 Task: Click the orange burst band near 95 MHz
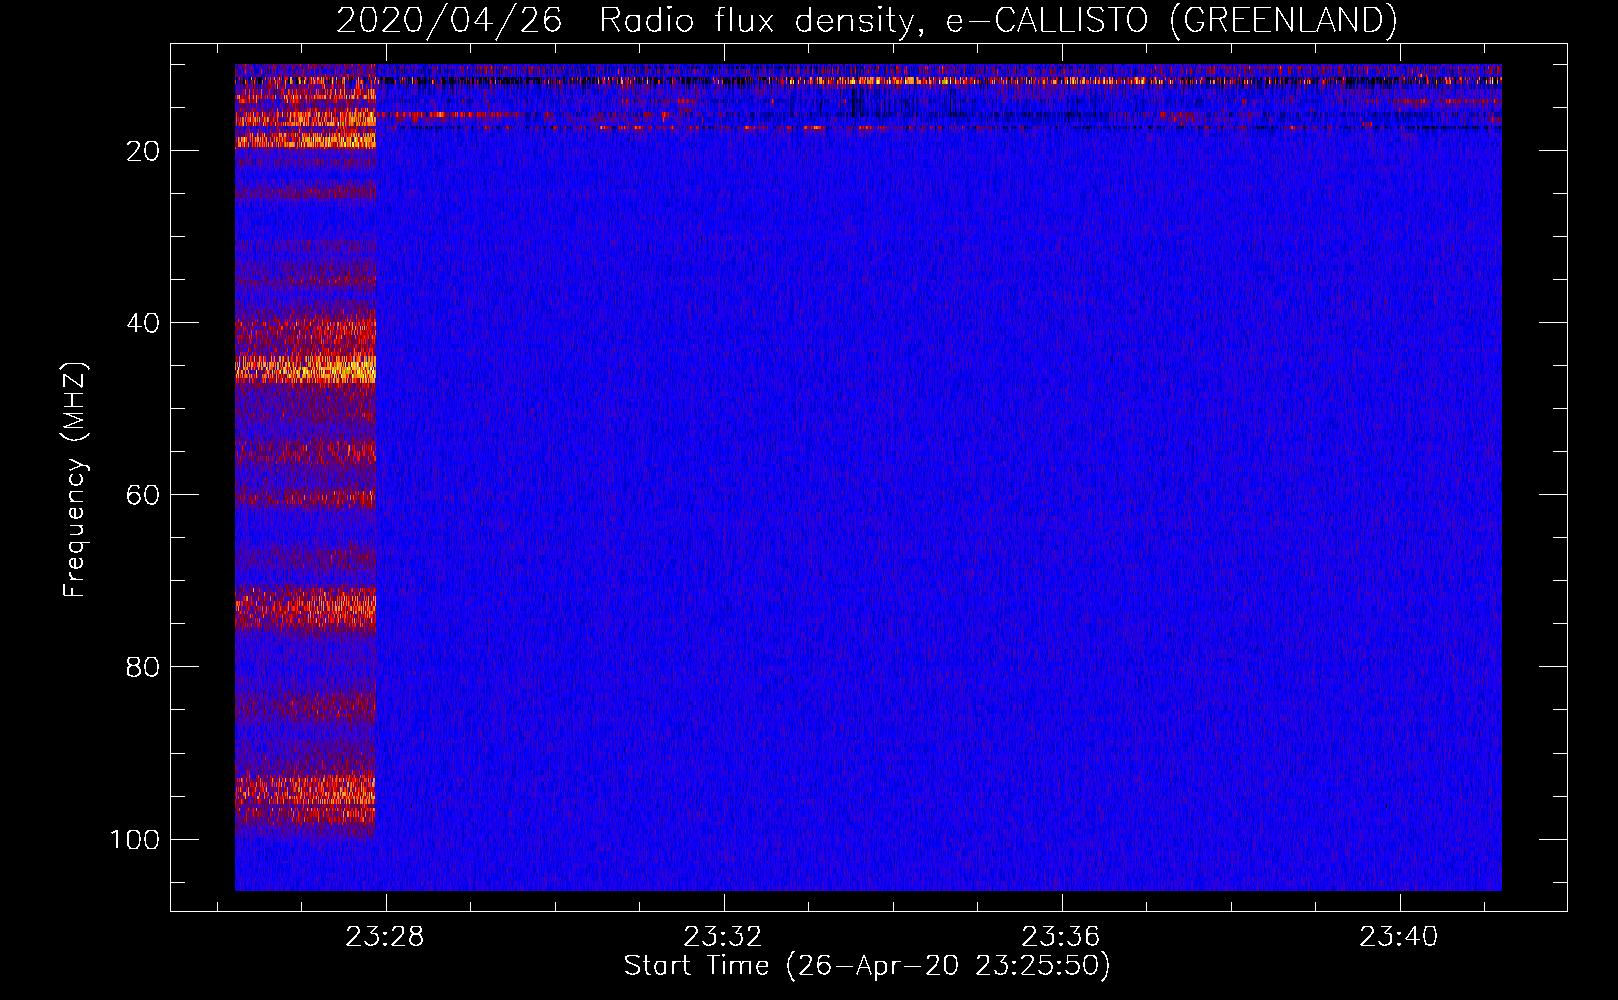click(x=305, y=790)
